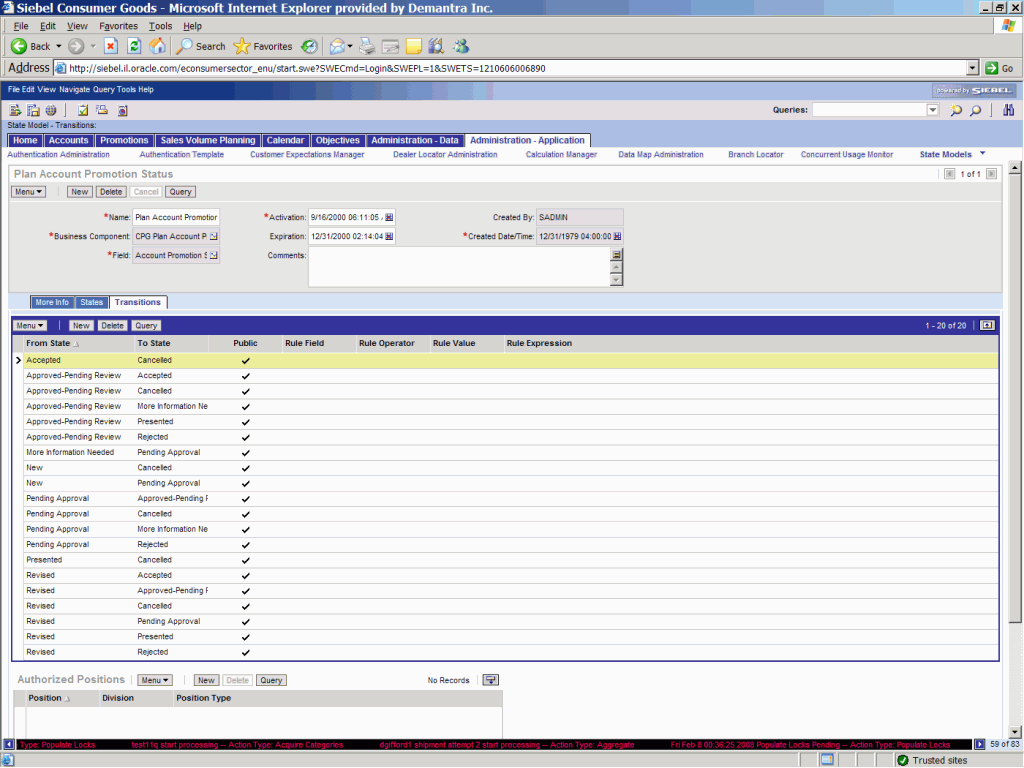Open the browser Favorites menu
The image size is (1024, 768).
[x=118, y=26]
